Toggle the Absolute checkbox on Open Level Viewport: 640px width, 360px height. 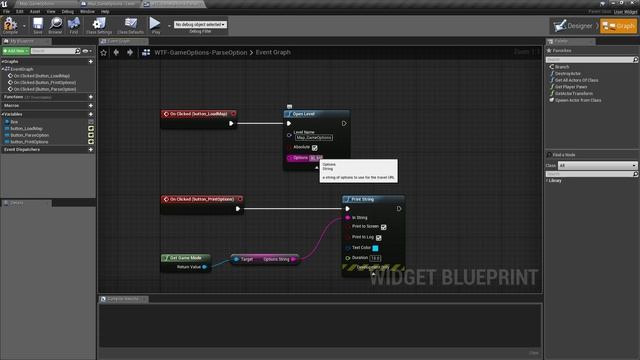tap(315, 148)
